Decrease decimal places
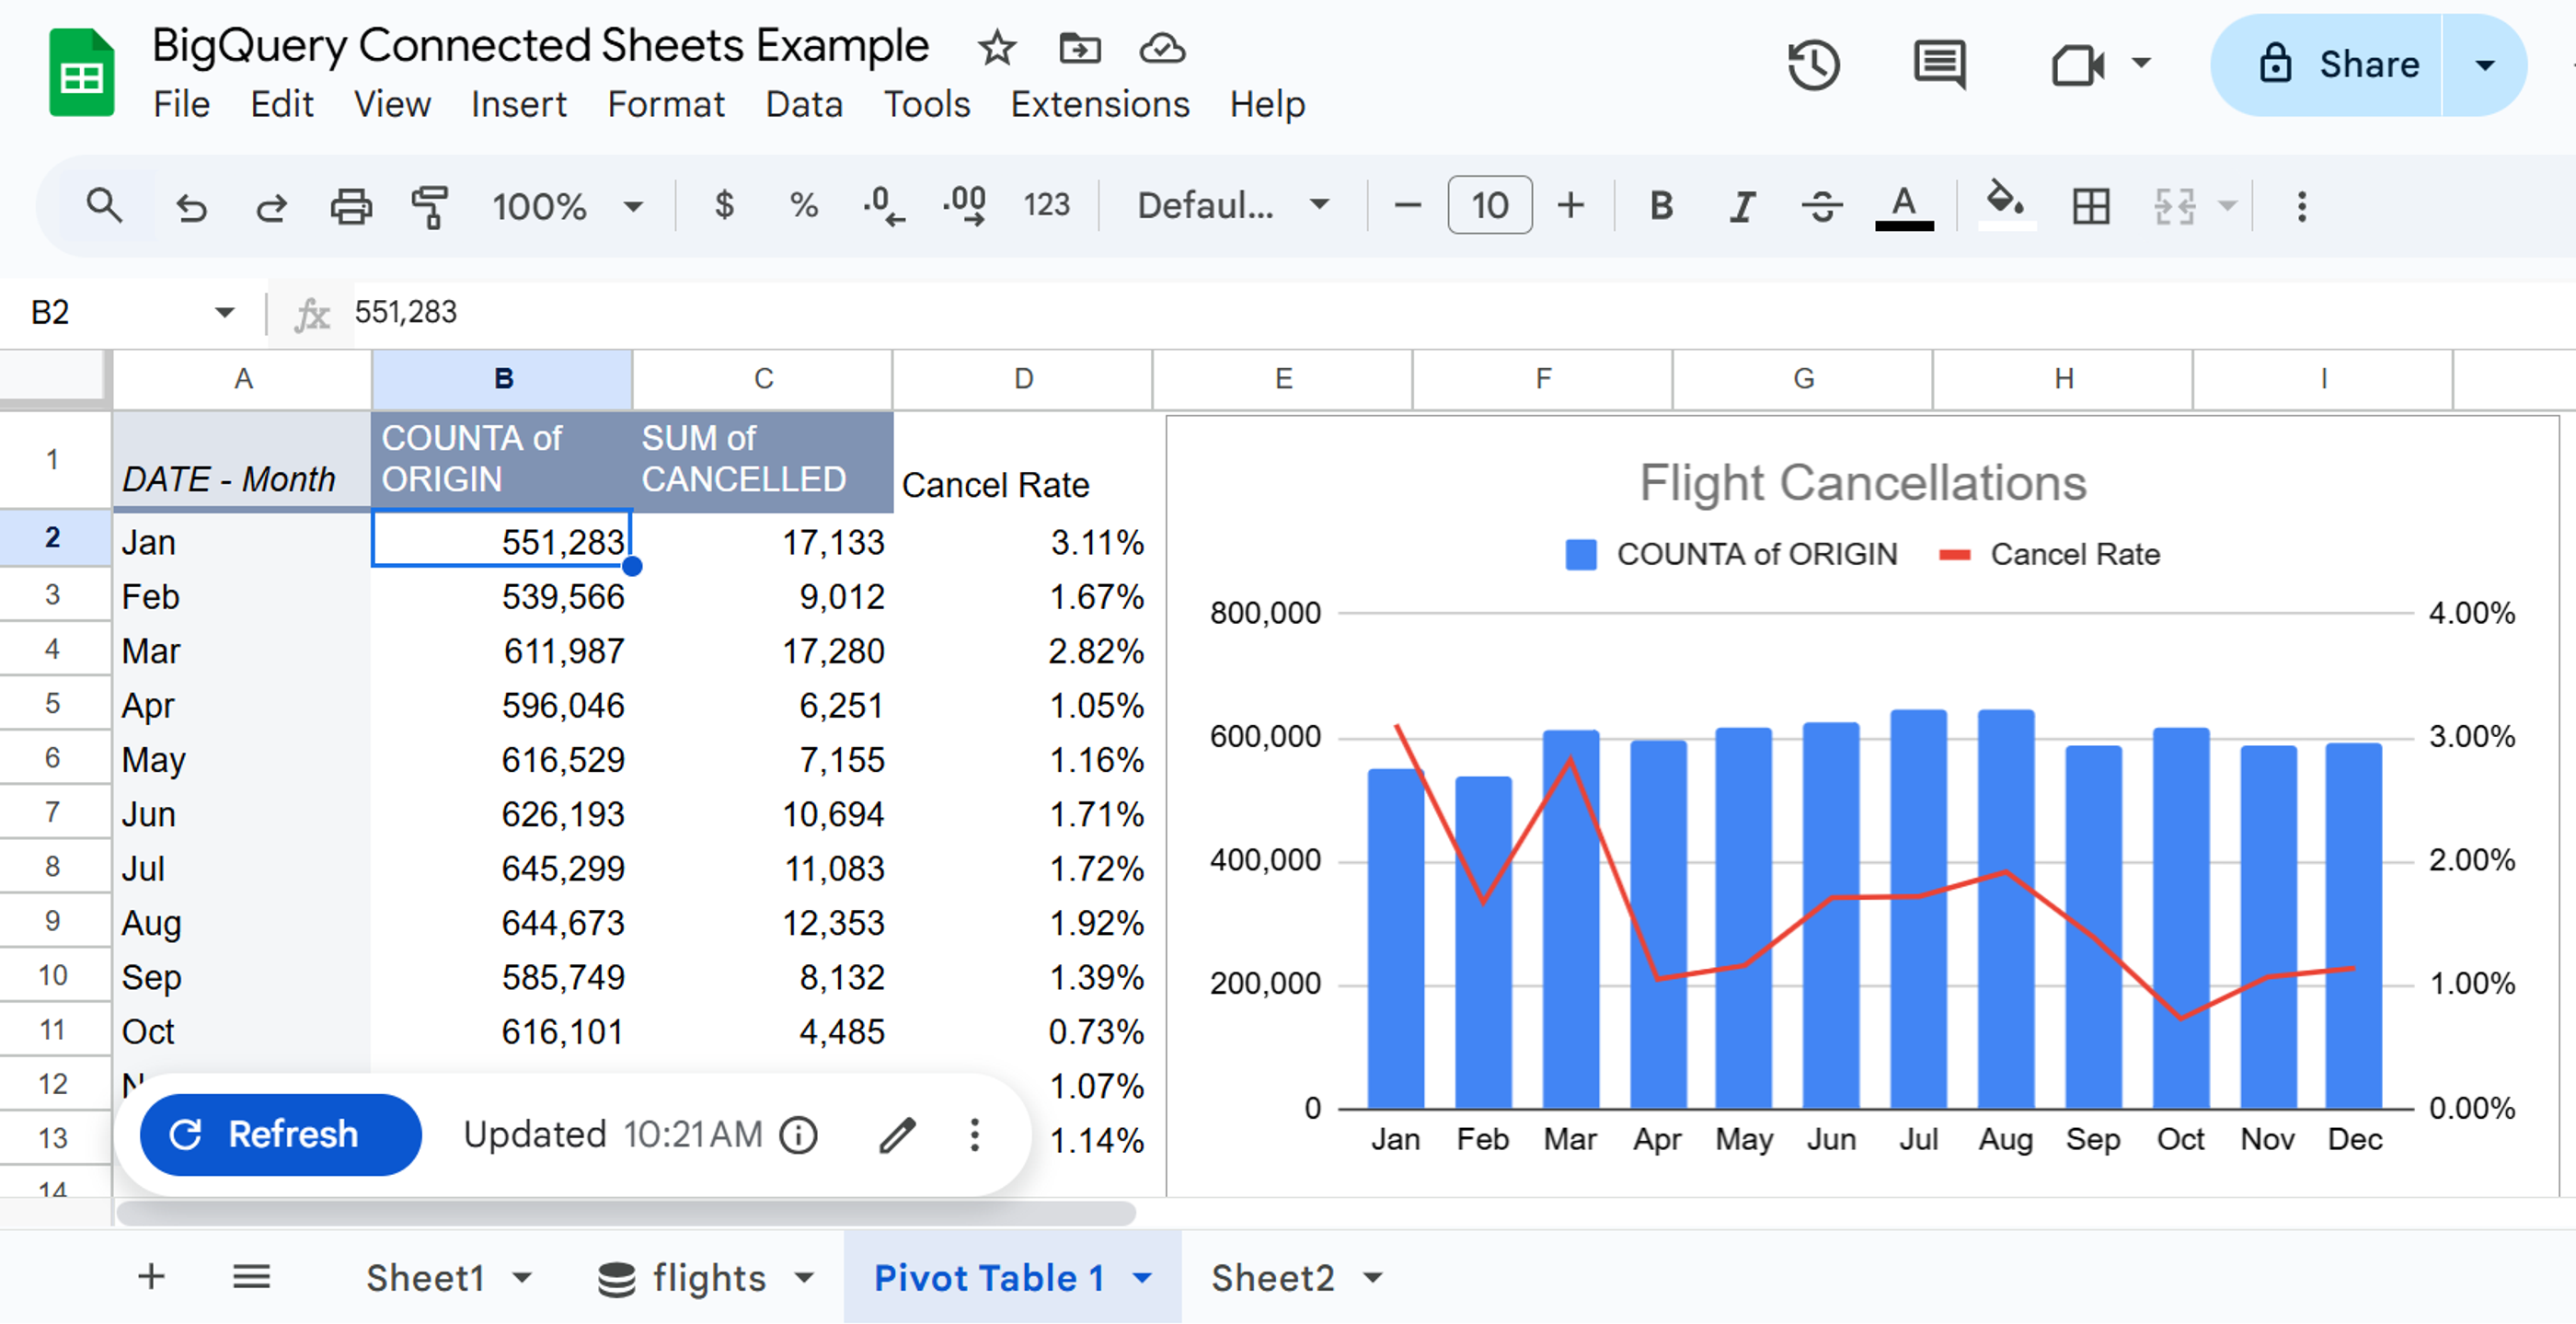The width and height of the screenshot is (2576, 1324). [x=884, y=206]
